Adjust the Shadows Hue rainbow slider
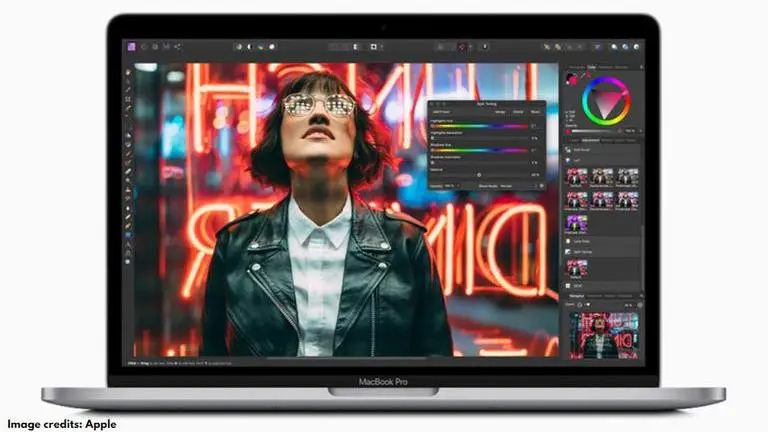 (480, 150)
